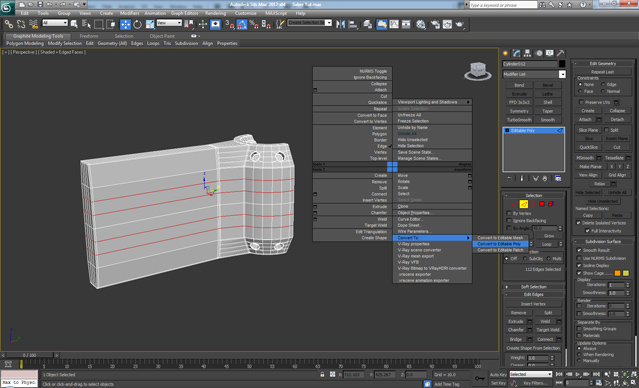The image size is (639, 388).
Task: Toggle the Smooth Result checkbox
Action: point(579,250)
